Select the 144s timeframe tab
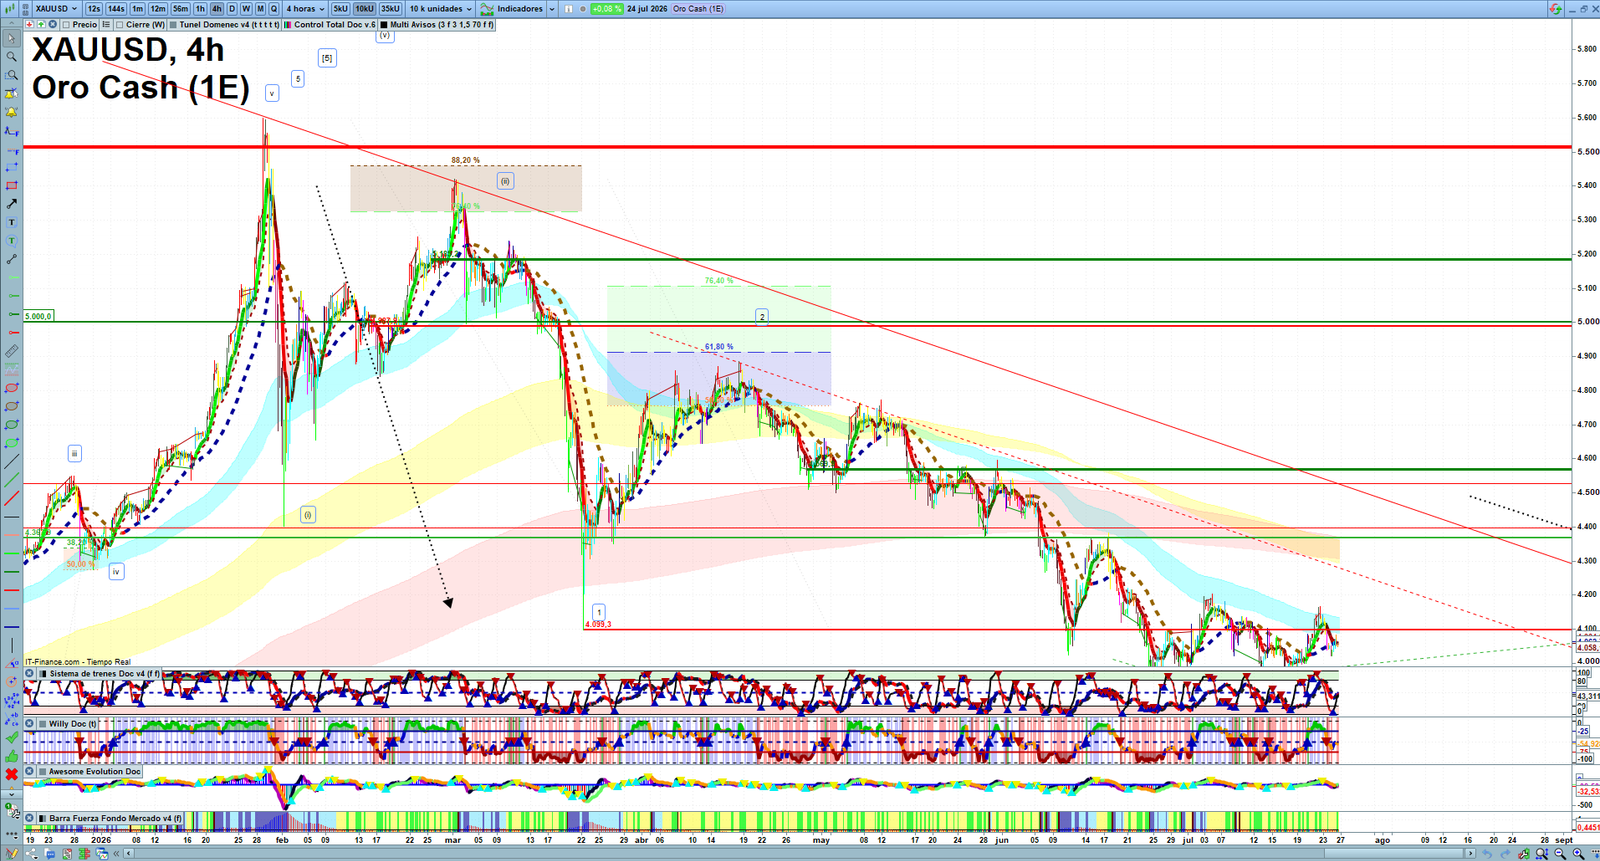Screen dimensions: 1600x861 click(116, 9)
